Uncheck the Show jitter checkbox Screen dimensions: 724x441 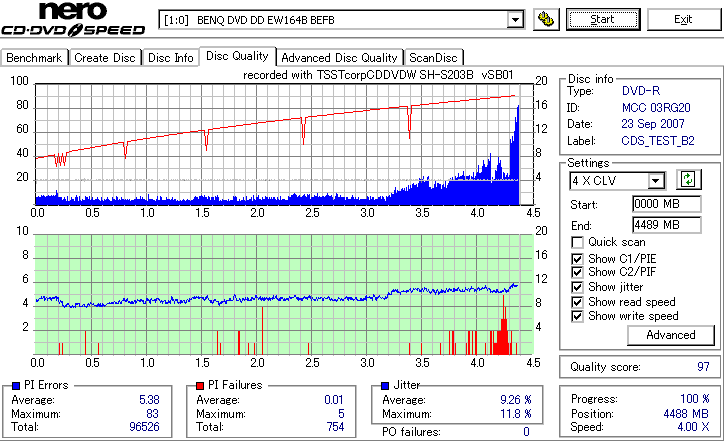coord(577,287)
